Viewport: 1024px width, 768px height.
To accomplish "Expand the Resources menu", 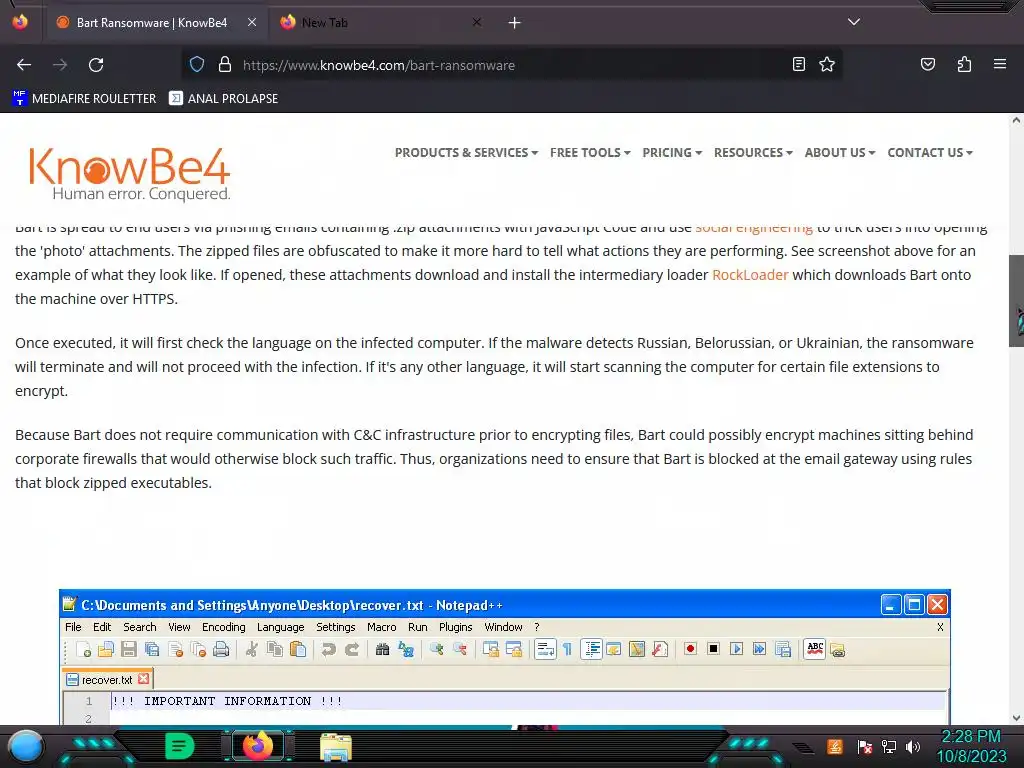I will pyautogui.click(x=753, y=152).
